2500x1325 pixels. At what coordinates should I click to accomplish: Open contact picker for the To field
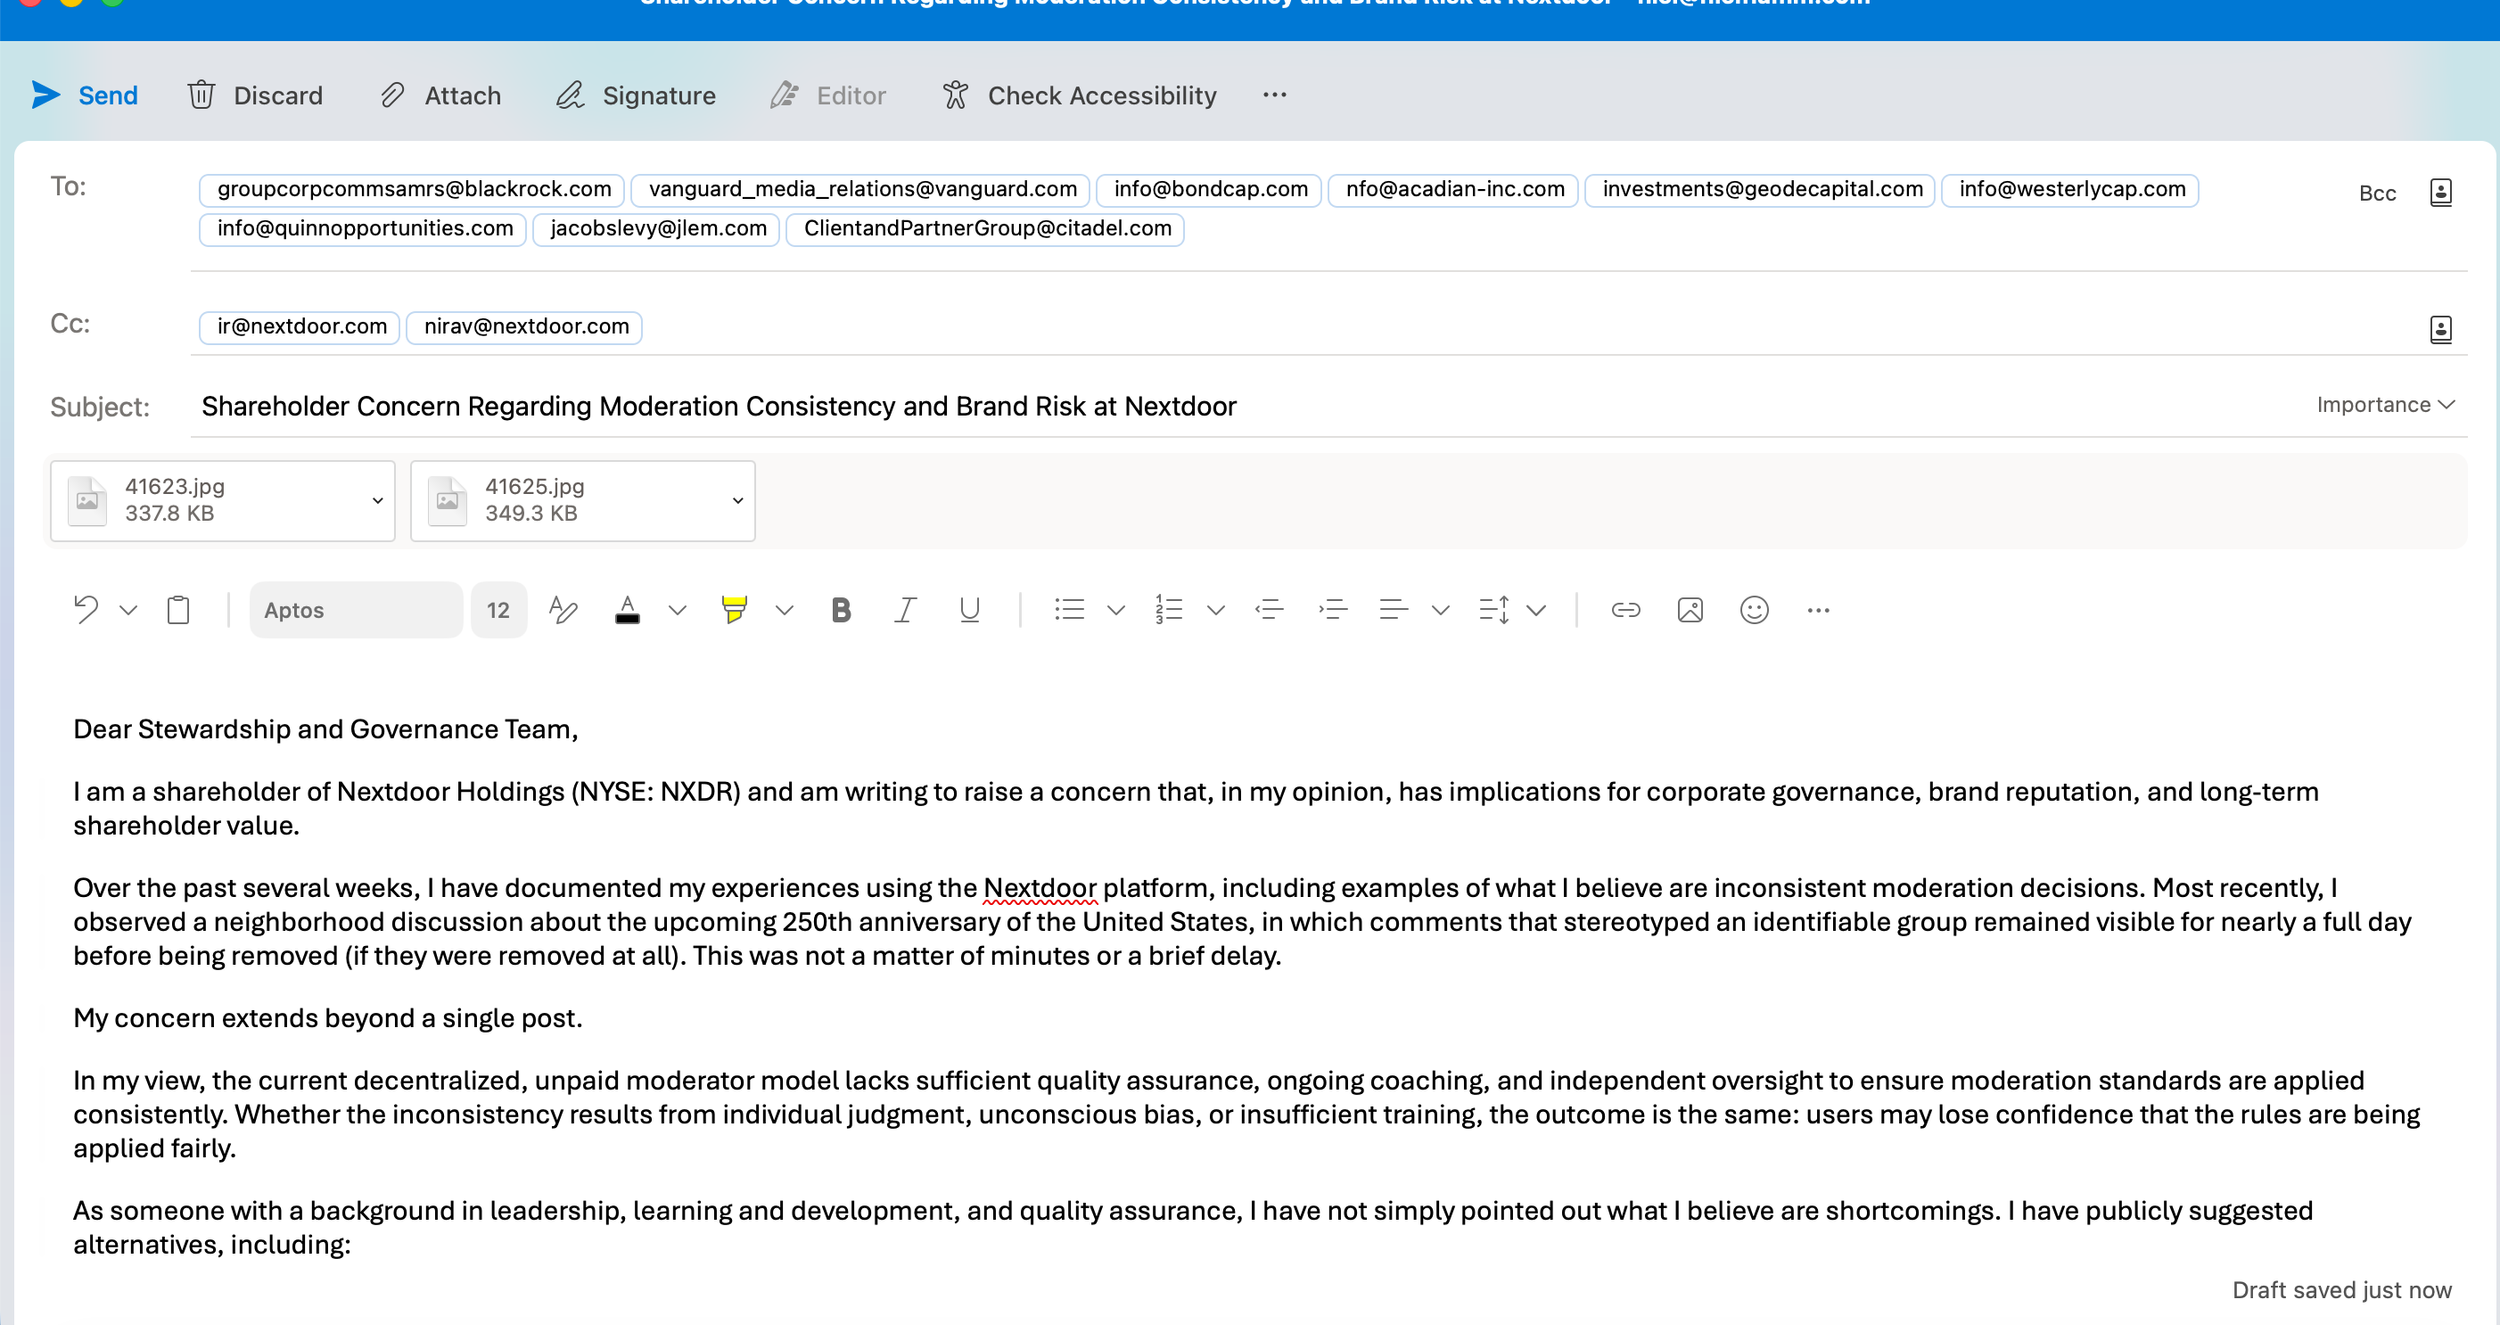[x=2440, y=192]
